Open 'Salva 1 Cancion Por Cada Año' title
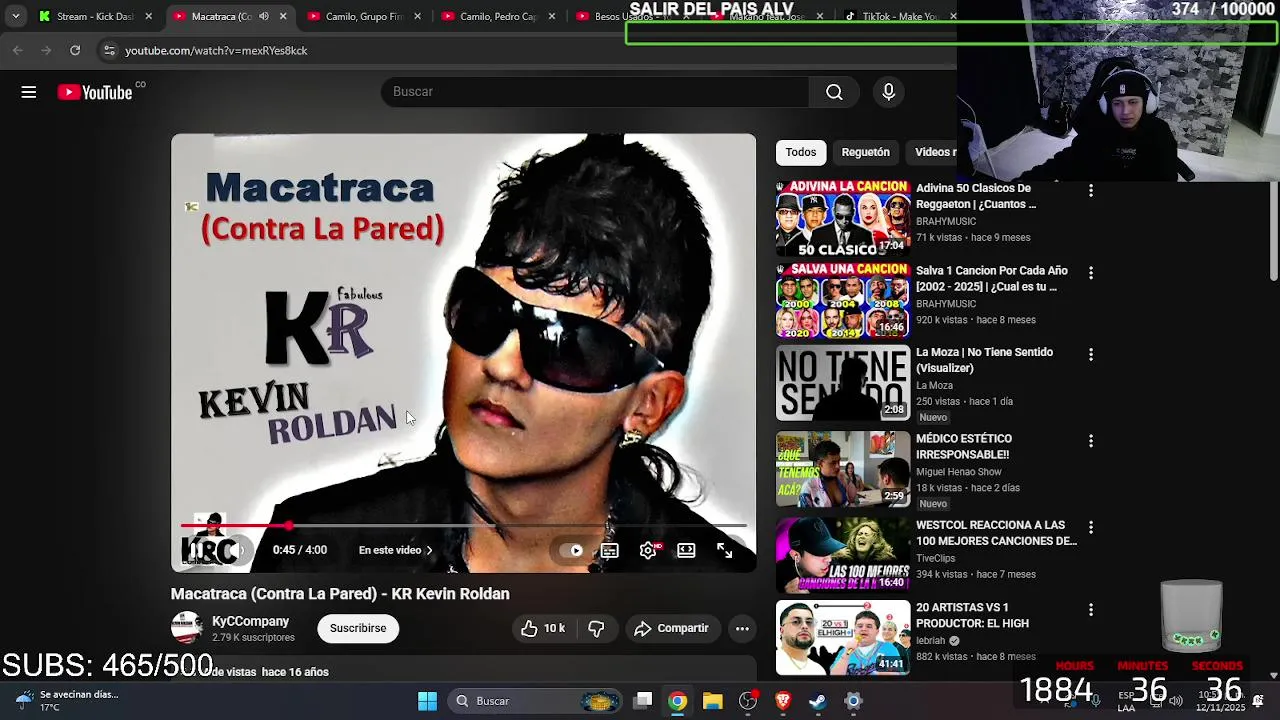Image resolution: width=1280 pixels, height=720 pixels. pyautogui.click(x=992, y=278)
